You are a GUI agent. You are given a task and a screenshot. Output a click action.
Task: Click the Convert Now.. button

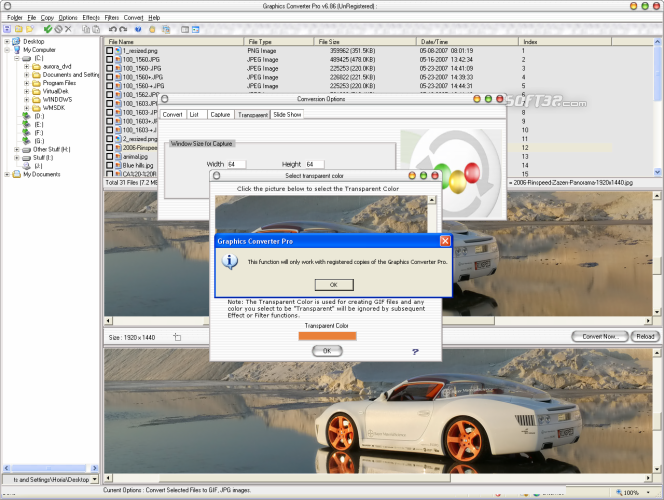(600, 336)
